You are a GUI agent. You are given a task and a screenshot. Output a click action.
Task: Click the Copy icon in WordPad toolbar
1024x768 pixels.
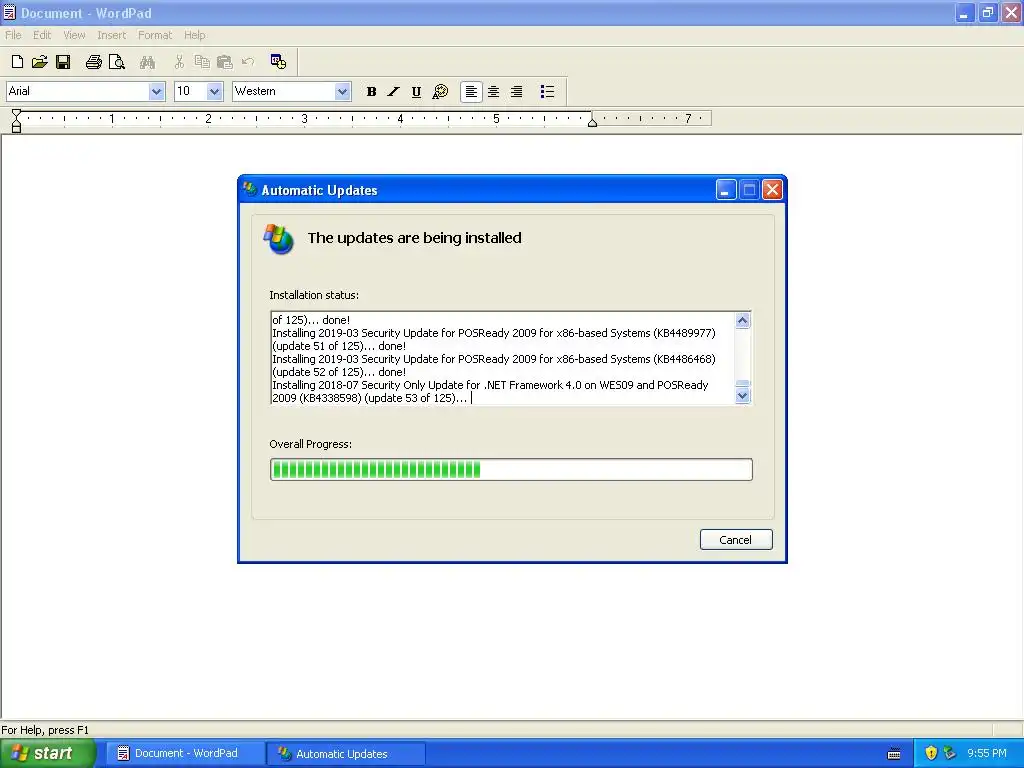[202, 62]
